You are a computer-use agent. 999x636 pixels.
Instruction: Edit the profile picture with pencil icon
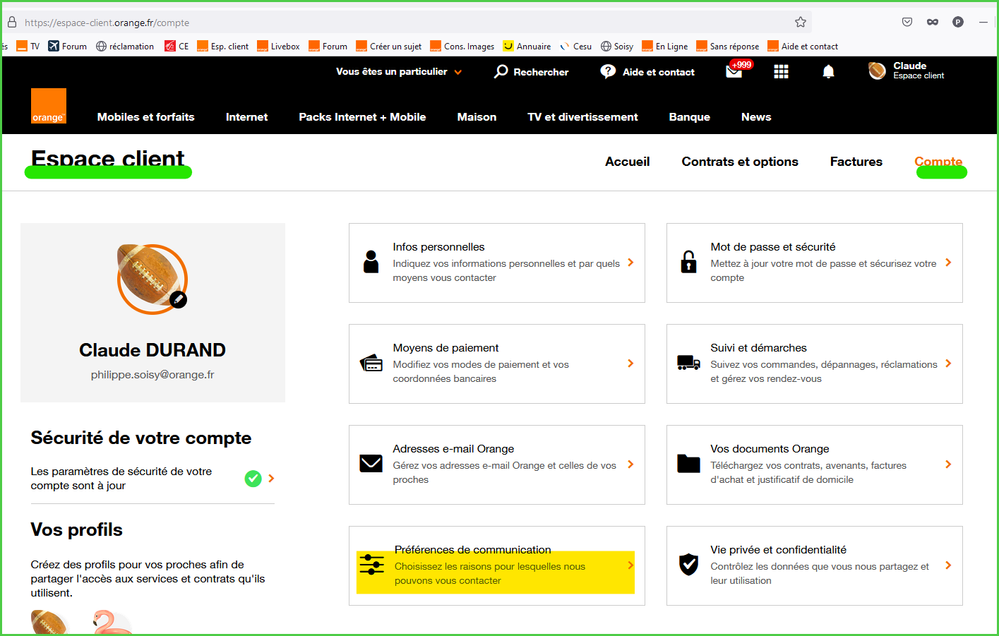tap(178, 299)
